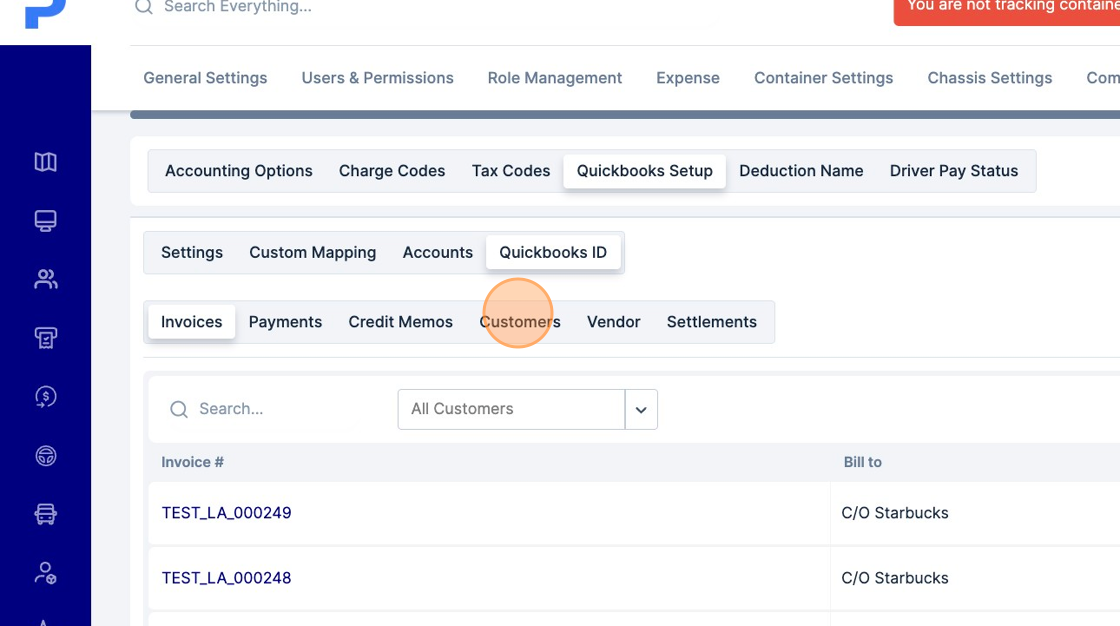Viewport: 1120px width, 626px height.
Task: Open the Tax Codes tab
Action: pos(511,171)
